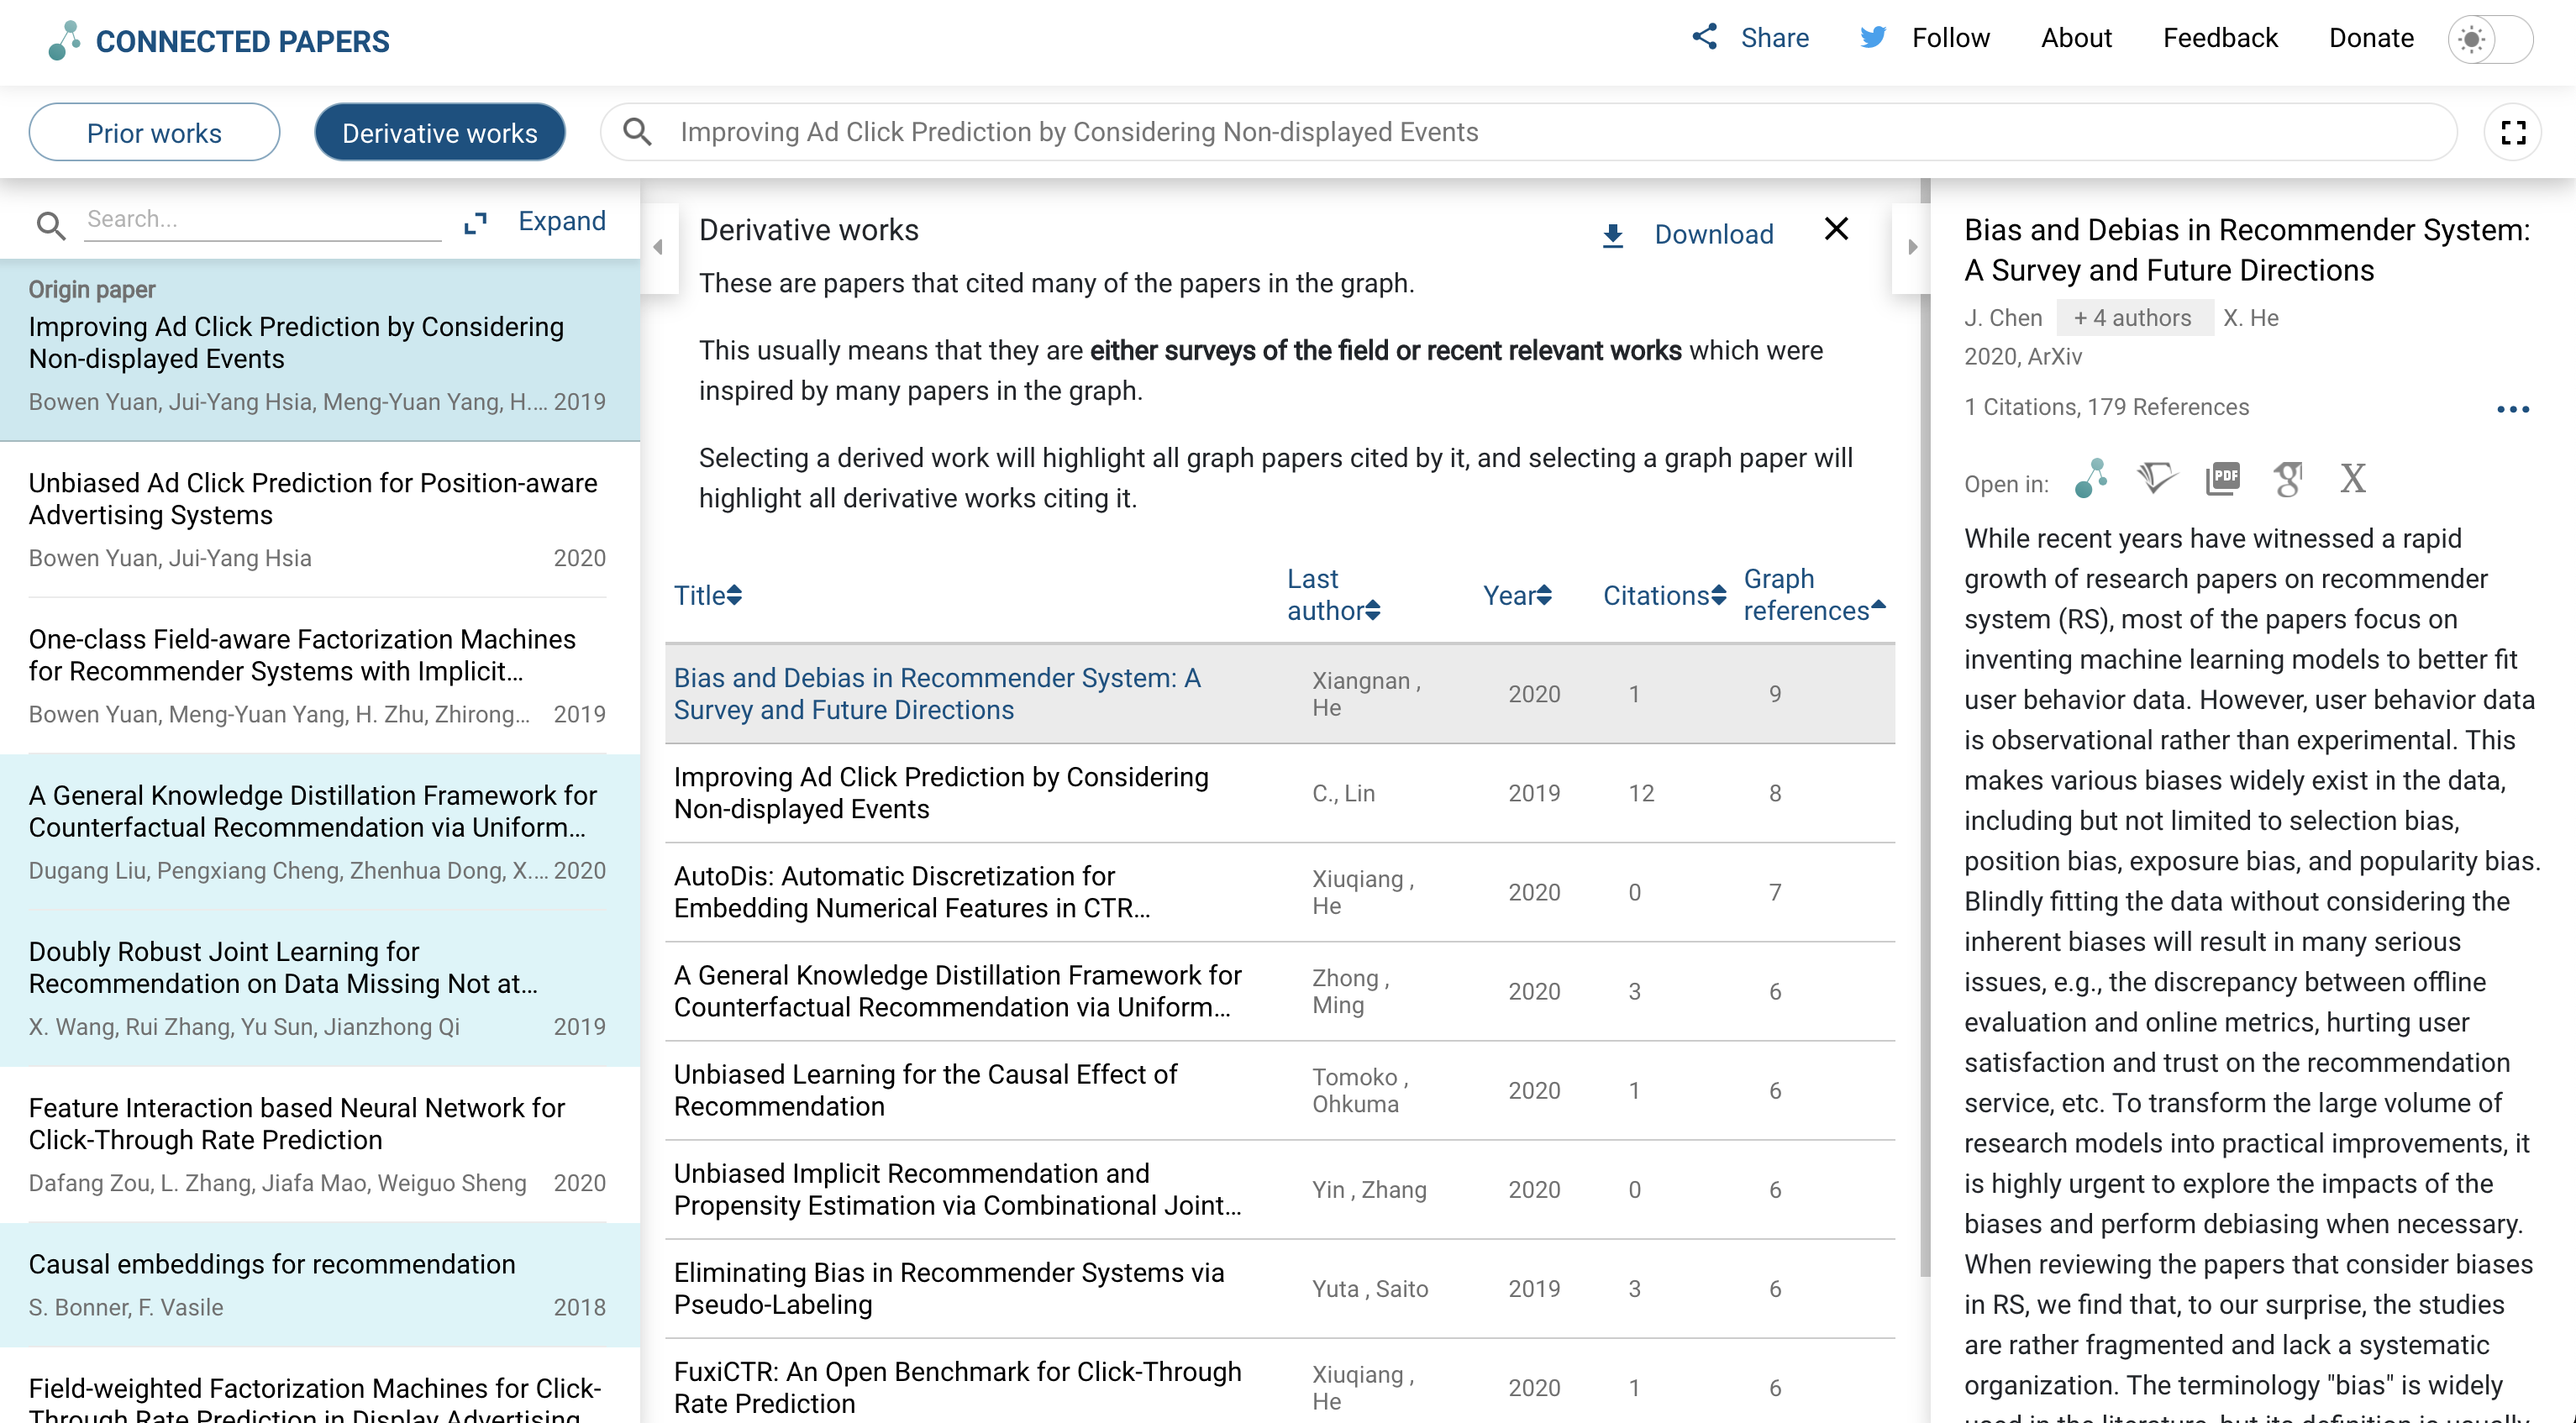Close the Derivative works panel

coord(1836,229)
